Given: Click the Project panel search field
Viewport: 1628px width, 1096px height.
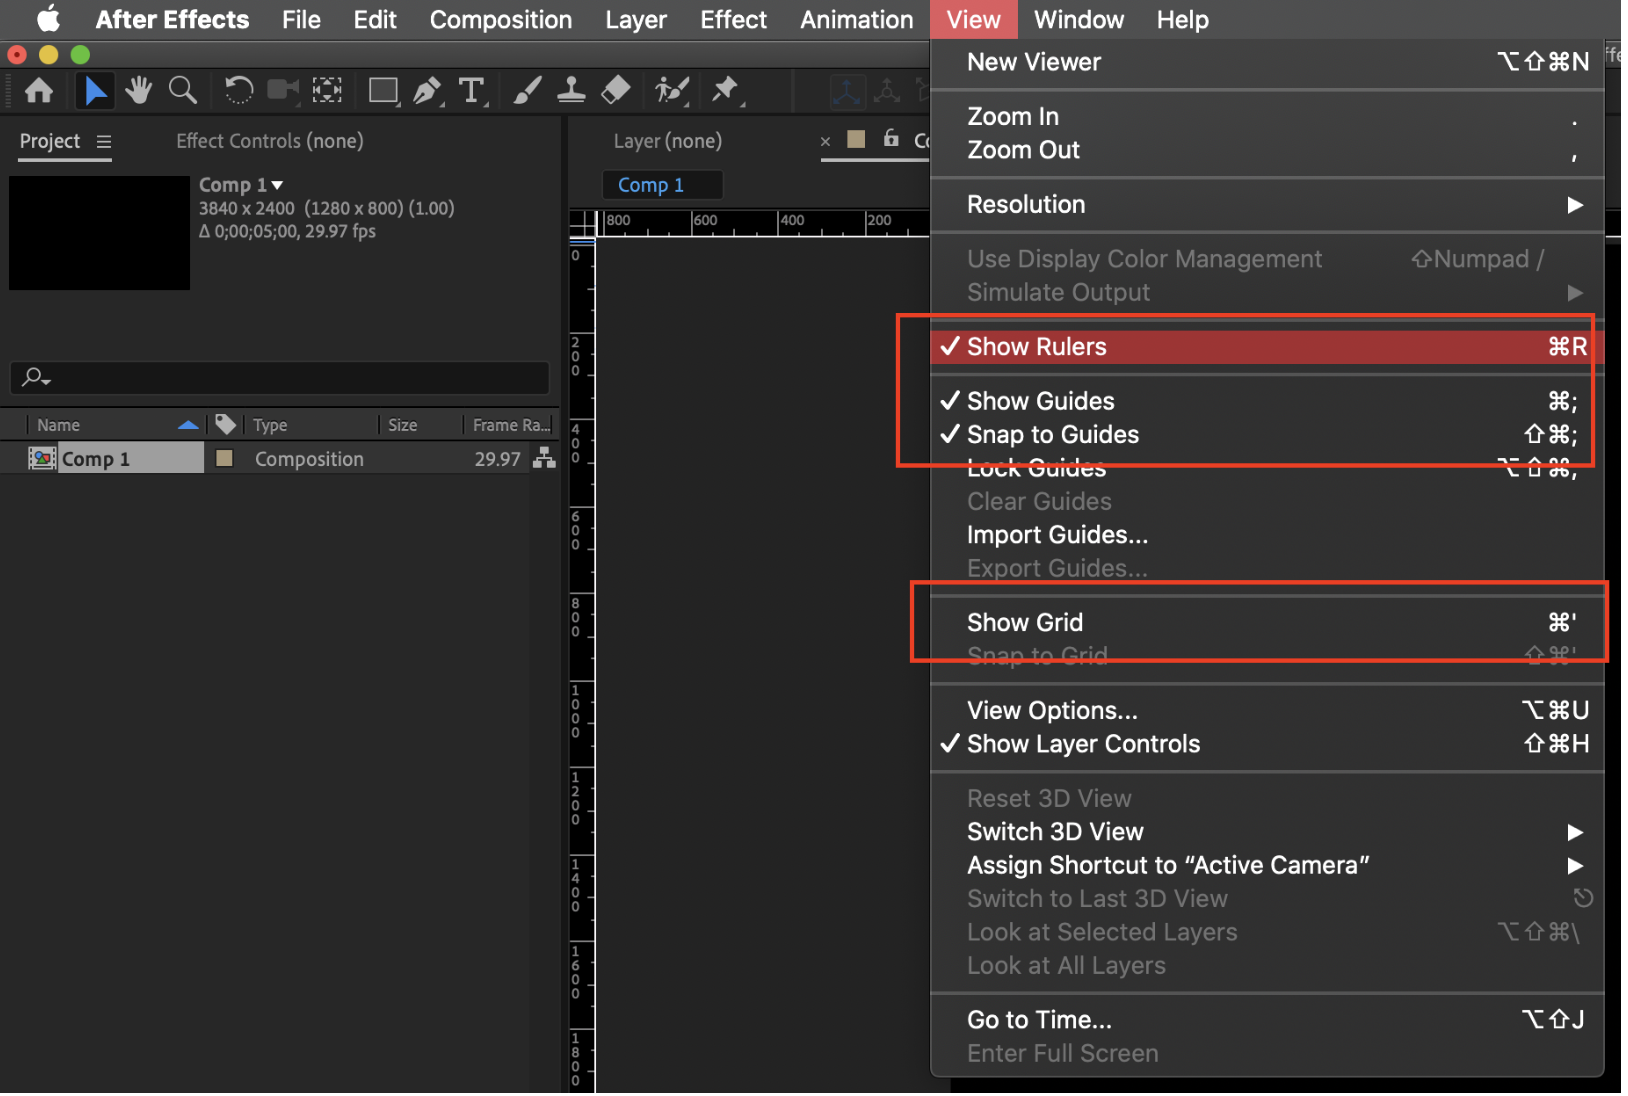Looking at the screenshot, I should (x=280, y=377).
